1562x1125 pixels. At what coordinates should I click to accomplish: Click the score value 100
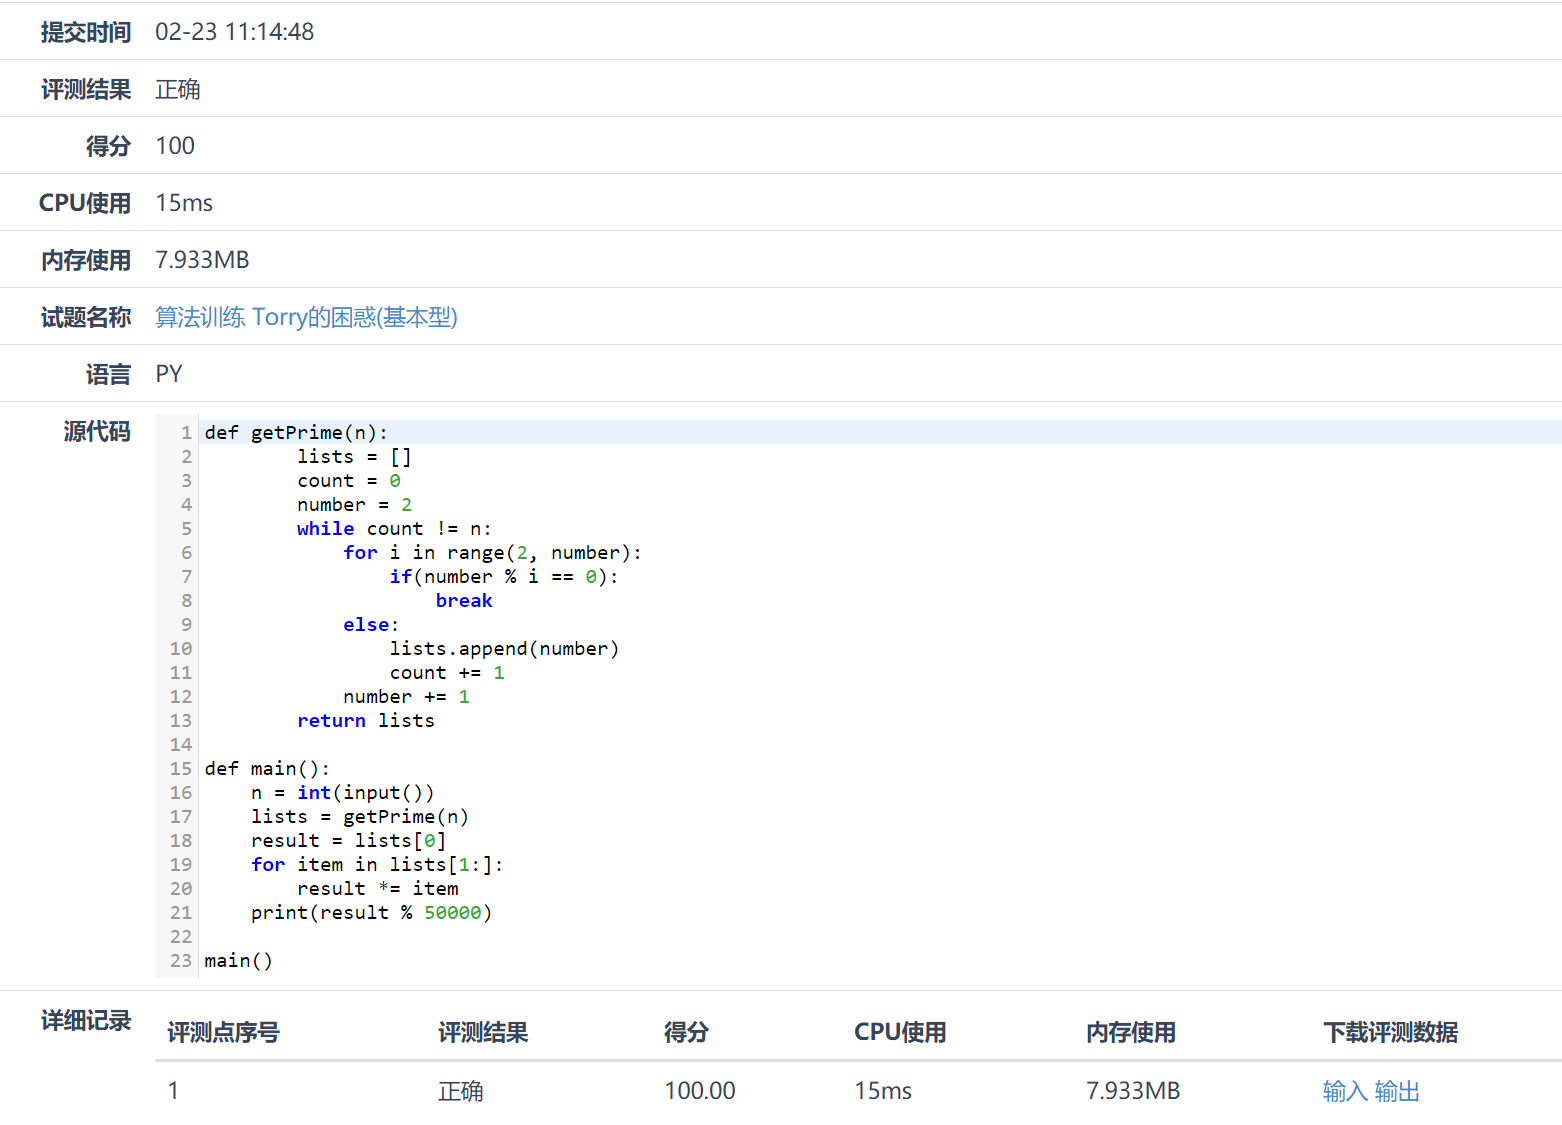pos(174,145)
